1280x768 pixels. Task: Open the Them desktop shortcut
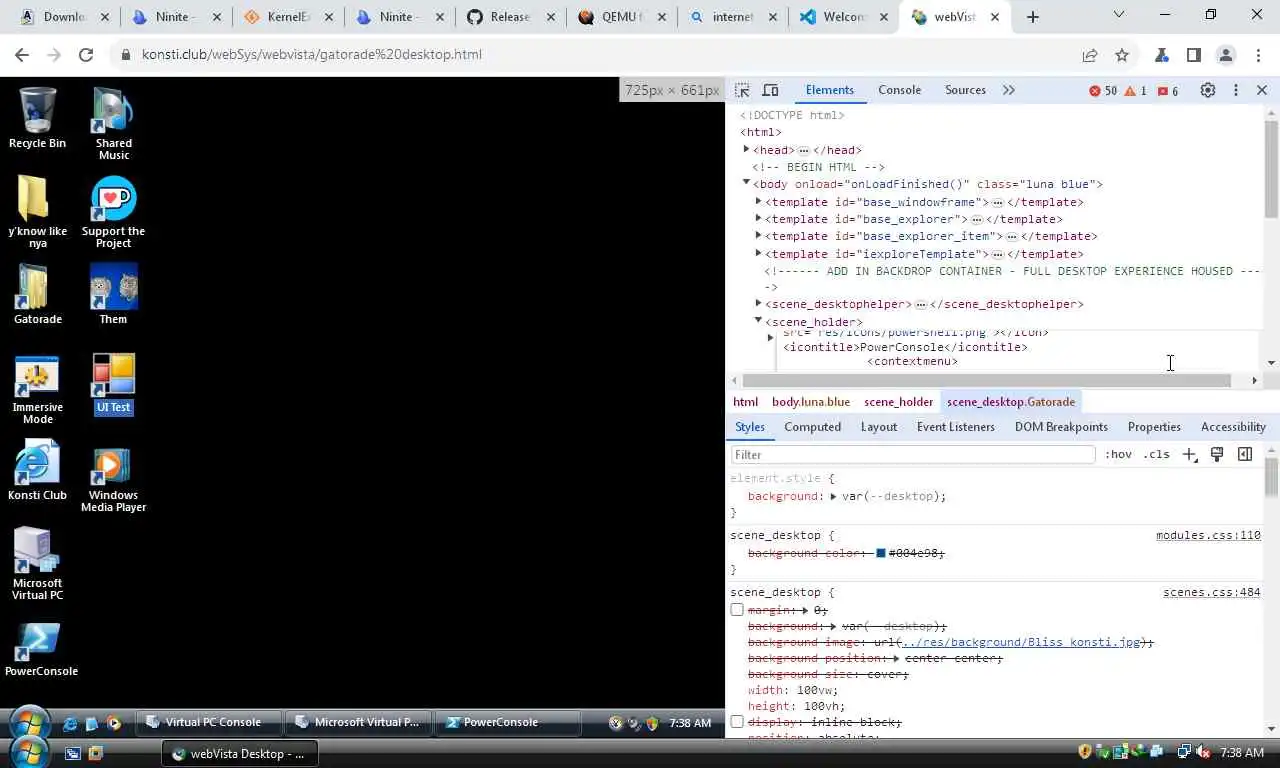tap(113, 294)
